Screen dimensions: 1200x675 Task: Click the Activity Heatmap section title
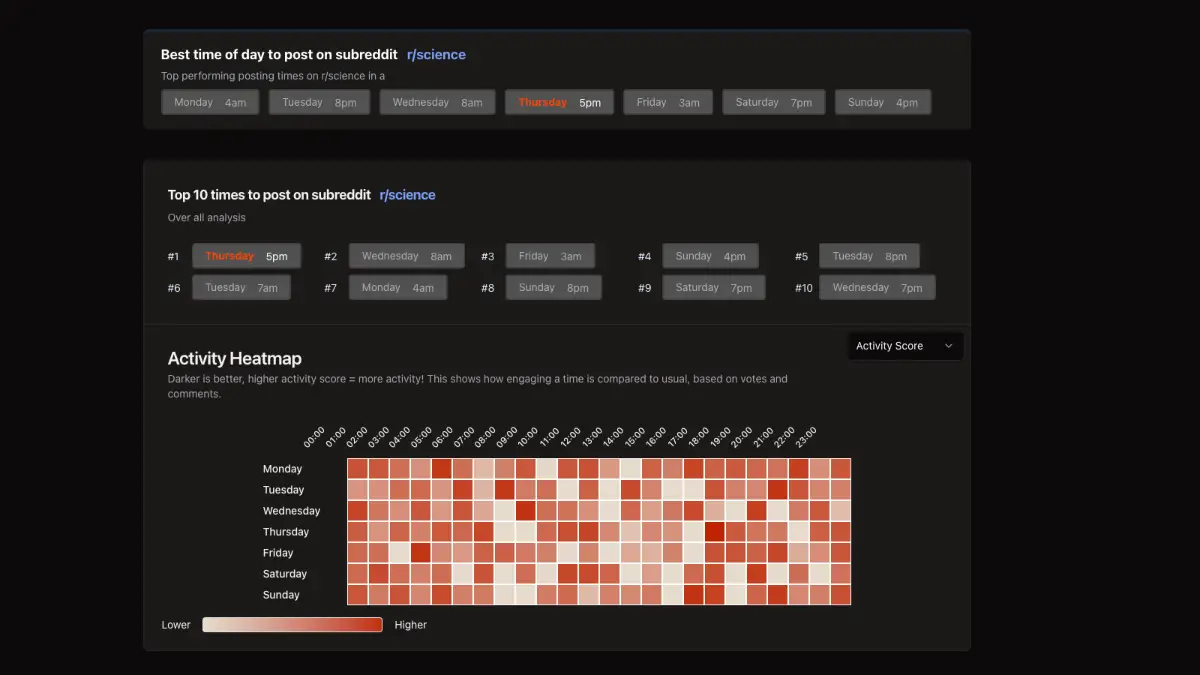234,359
